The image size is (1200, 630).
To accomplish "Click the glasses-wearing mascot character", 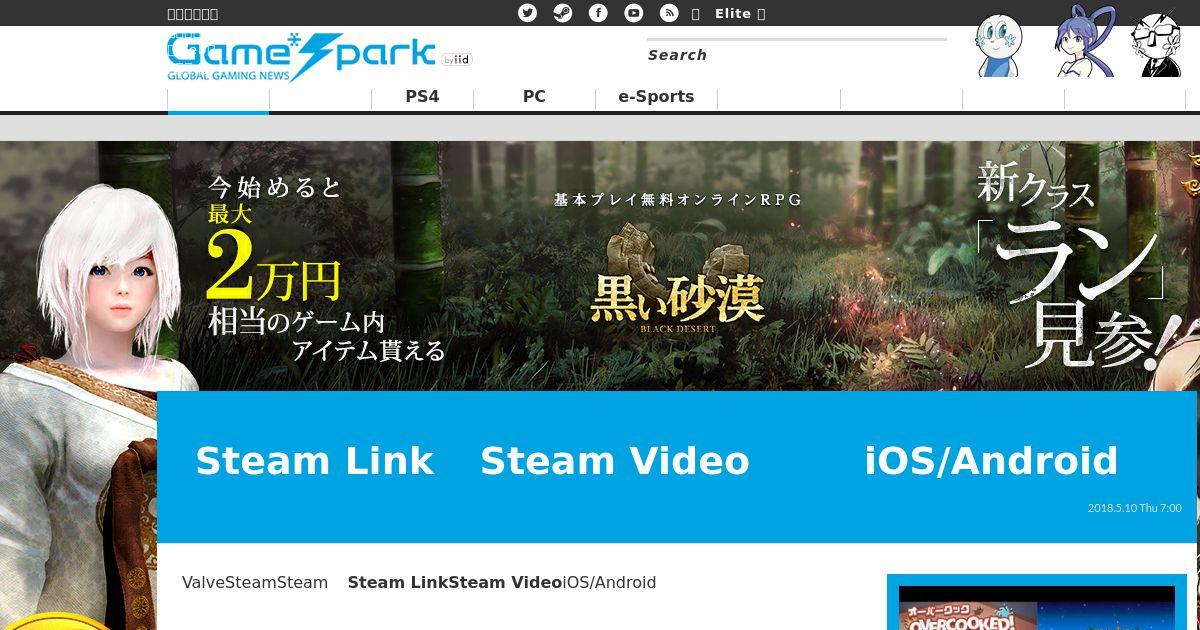I will tap(1157, 44).
